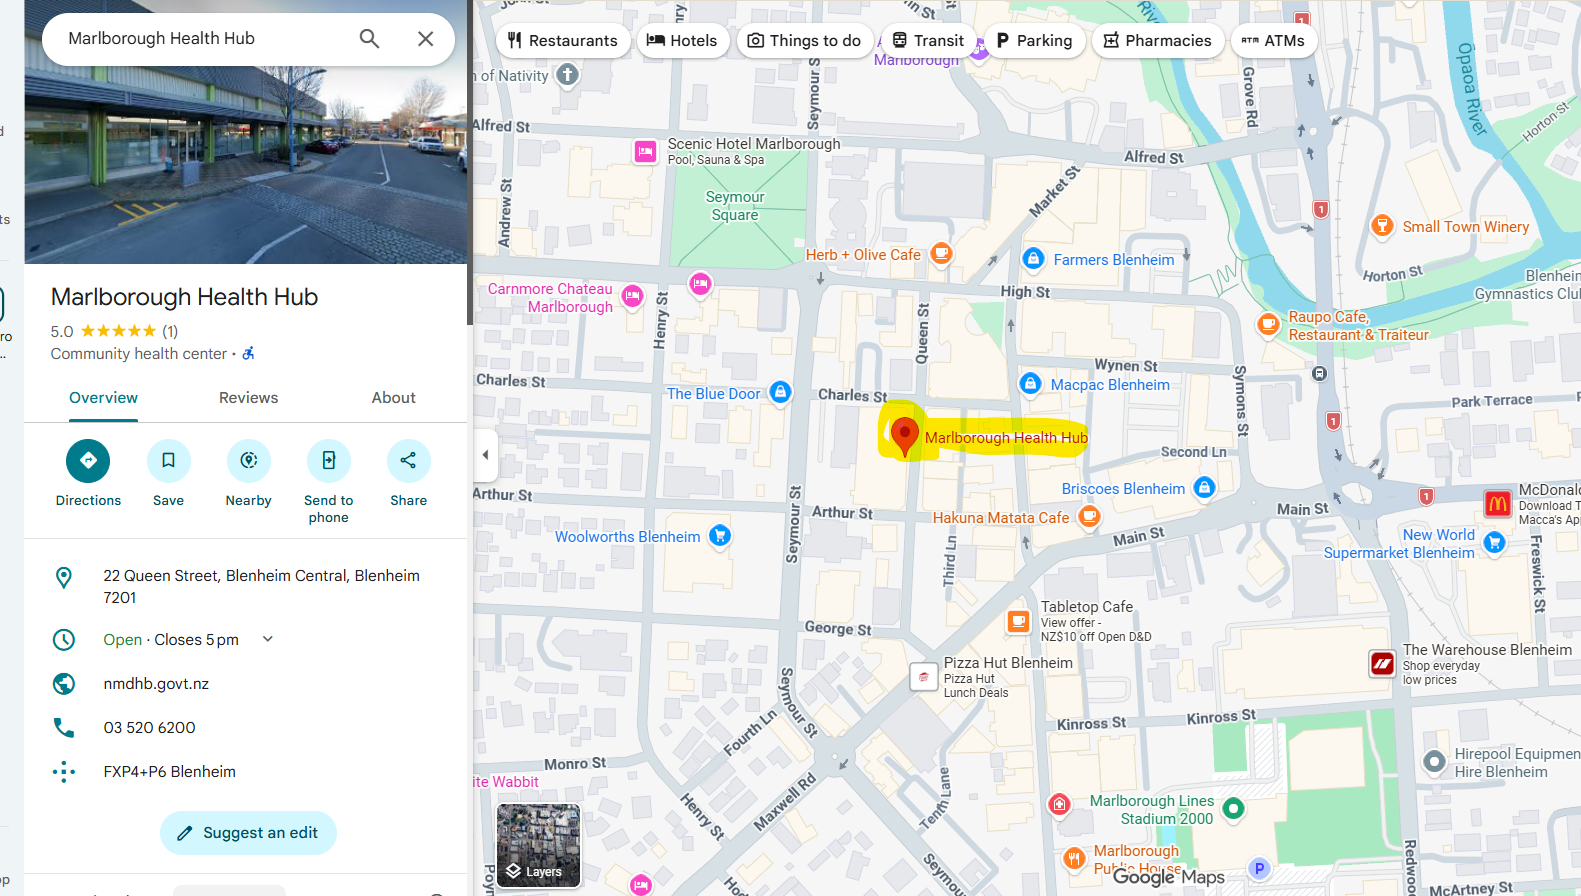Show ATMs filter chip
This screenshot has width=1581, height=896.
(1274, 41)
